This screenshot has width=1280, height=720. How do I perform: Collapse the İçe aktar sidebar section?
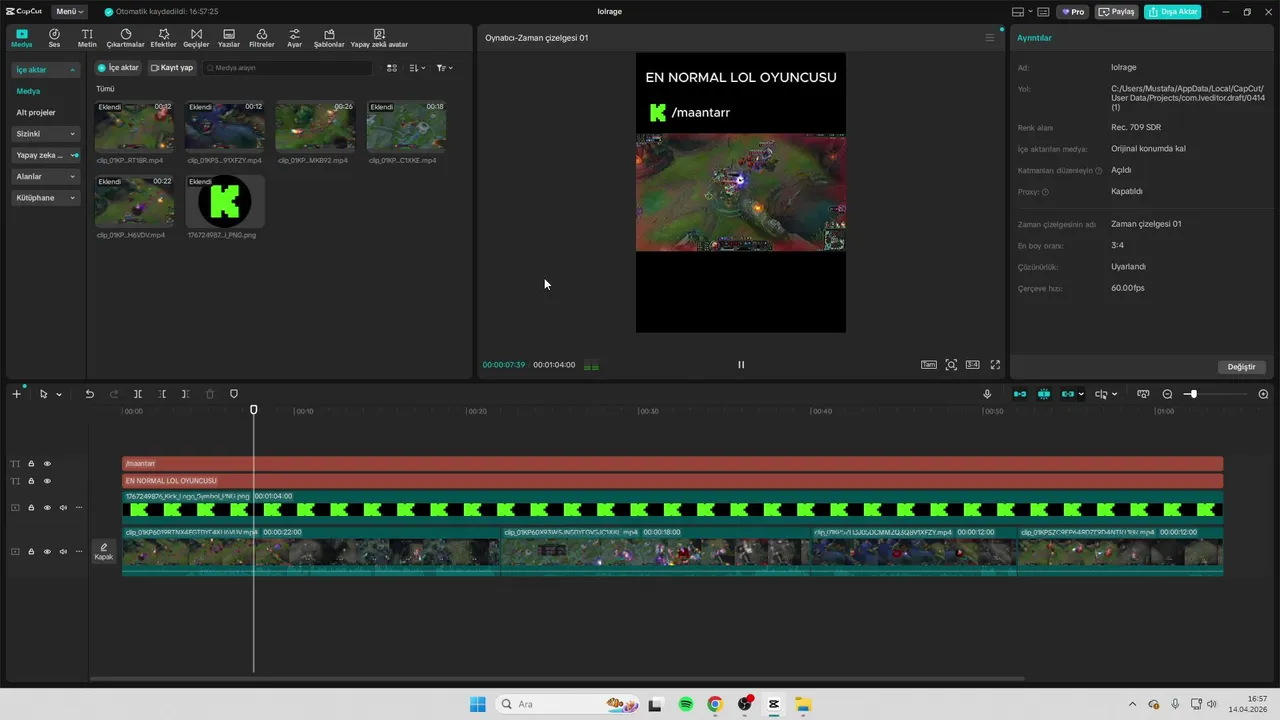pyautogui.click(x=46, y=70)
